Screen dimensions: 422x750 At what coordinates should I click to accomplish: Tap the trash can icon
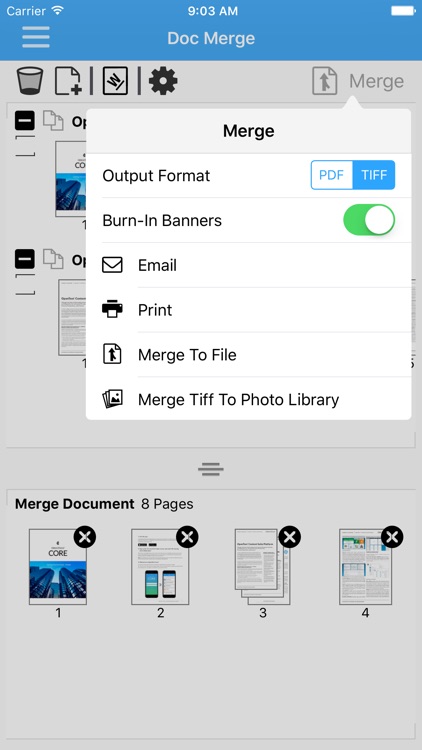pyautogui.click(x=30, y=81)
